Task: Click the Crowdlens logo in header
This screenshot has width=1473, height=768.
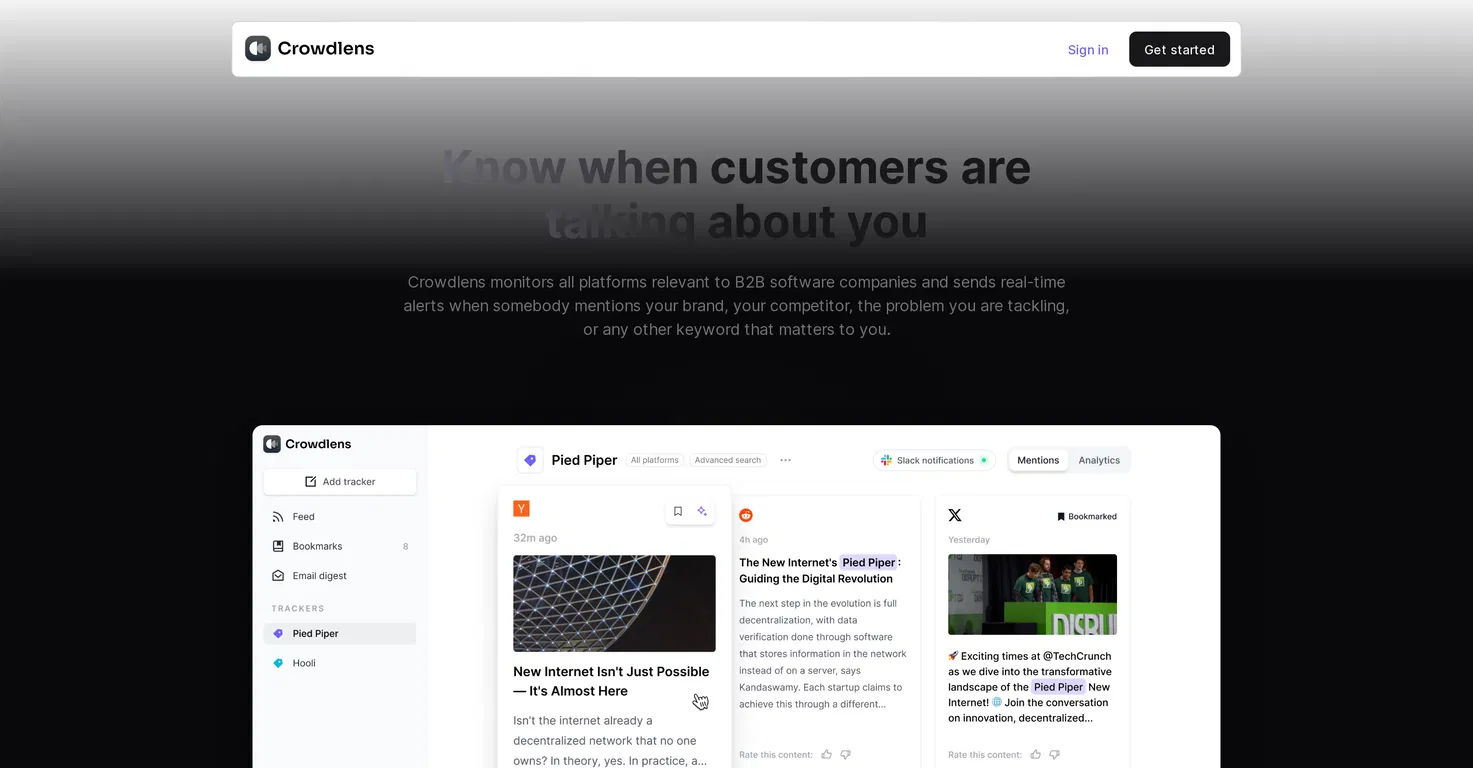Action: click(x=310, y=48)
